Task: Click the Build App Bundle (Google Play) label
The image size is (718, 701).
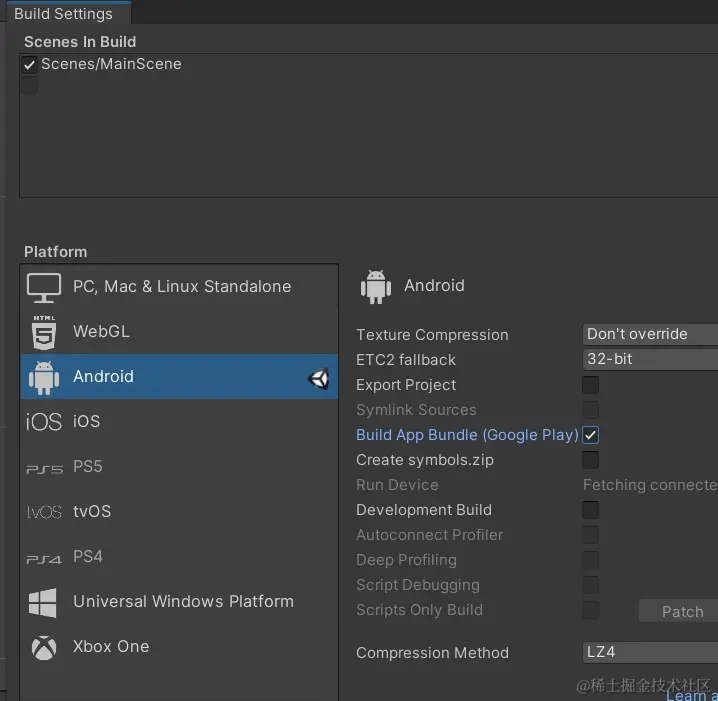Action: 467,435
